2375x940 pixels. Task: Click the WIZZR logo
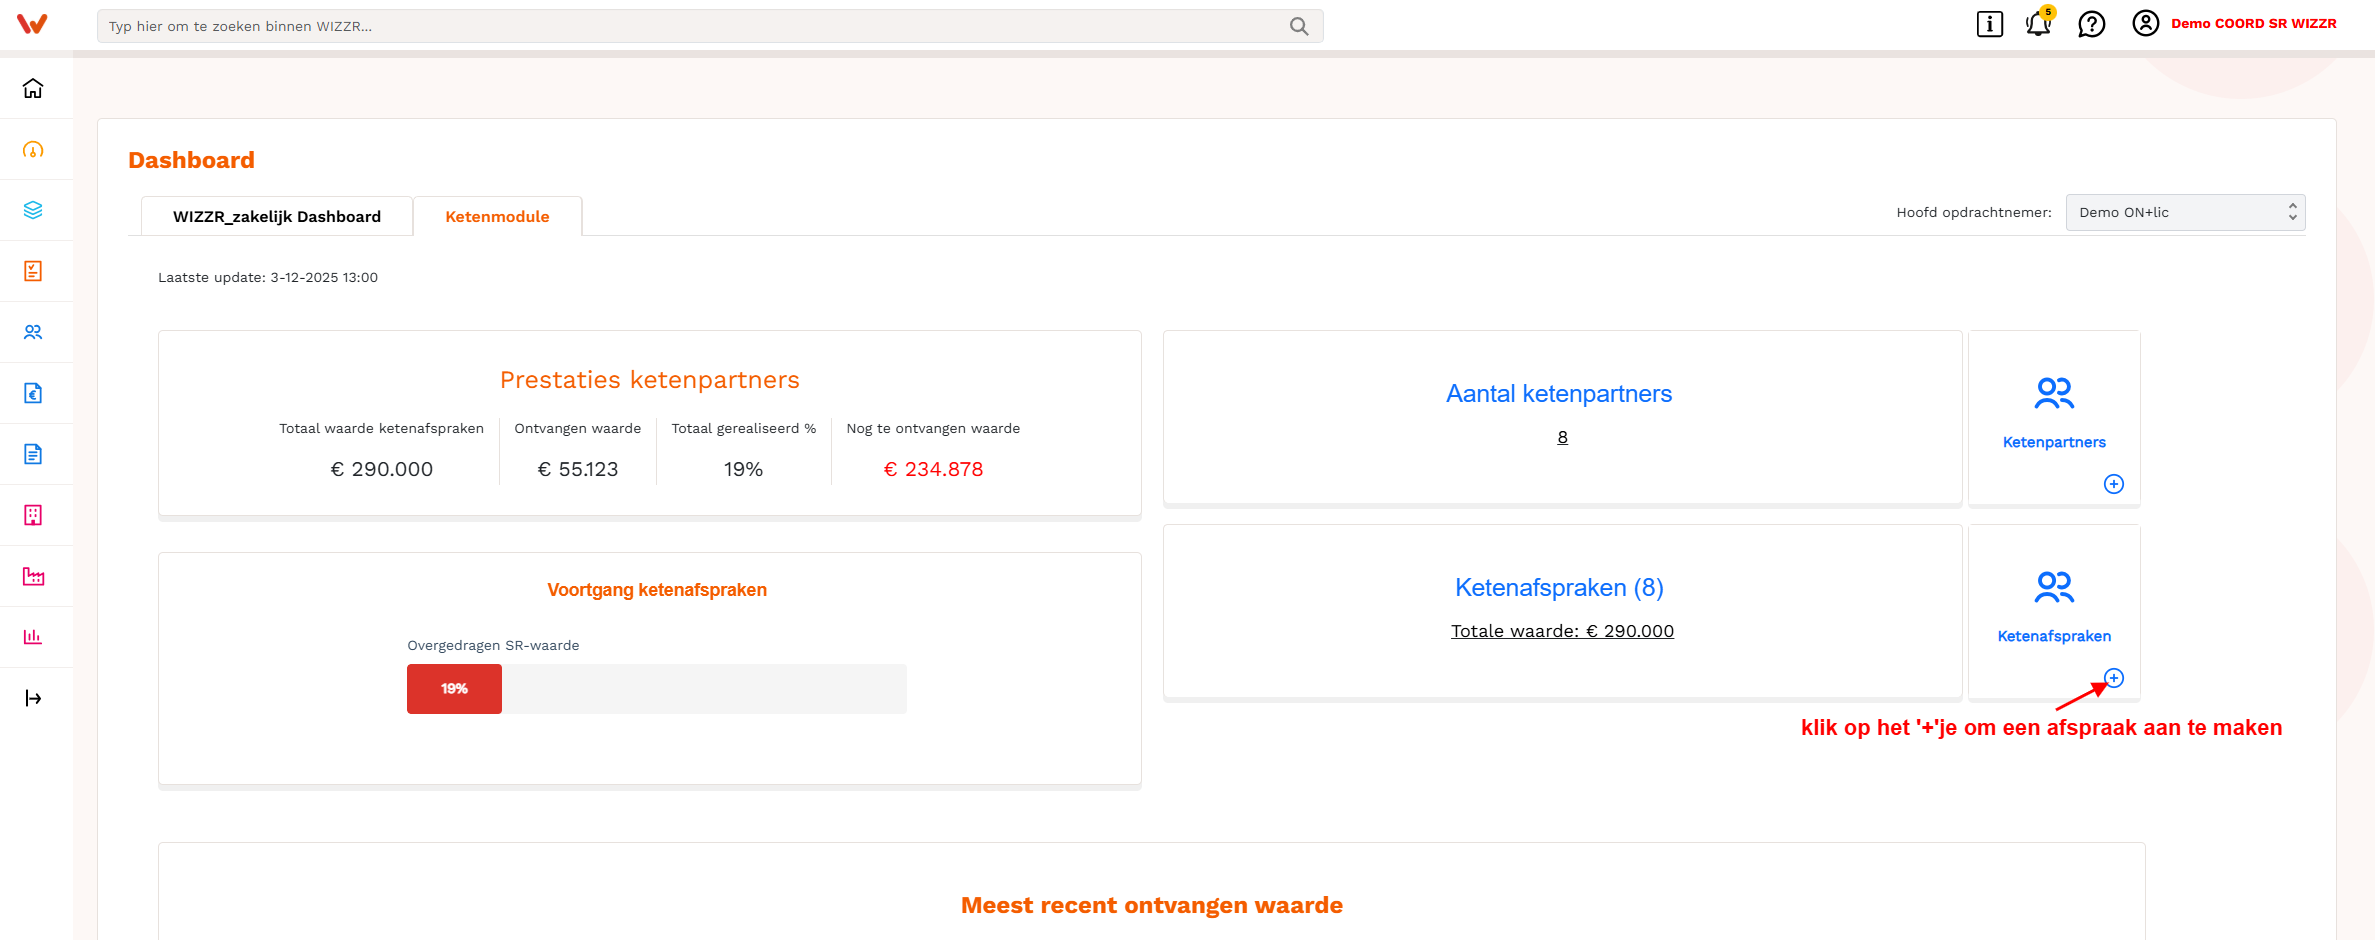[x=32, y=24]
